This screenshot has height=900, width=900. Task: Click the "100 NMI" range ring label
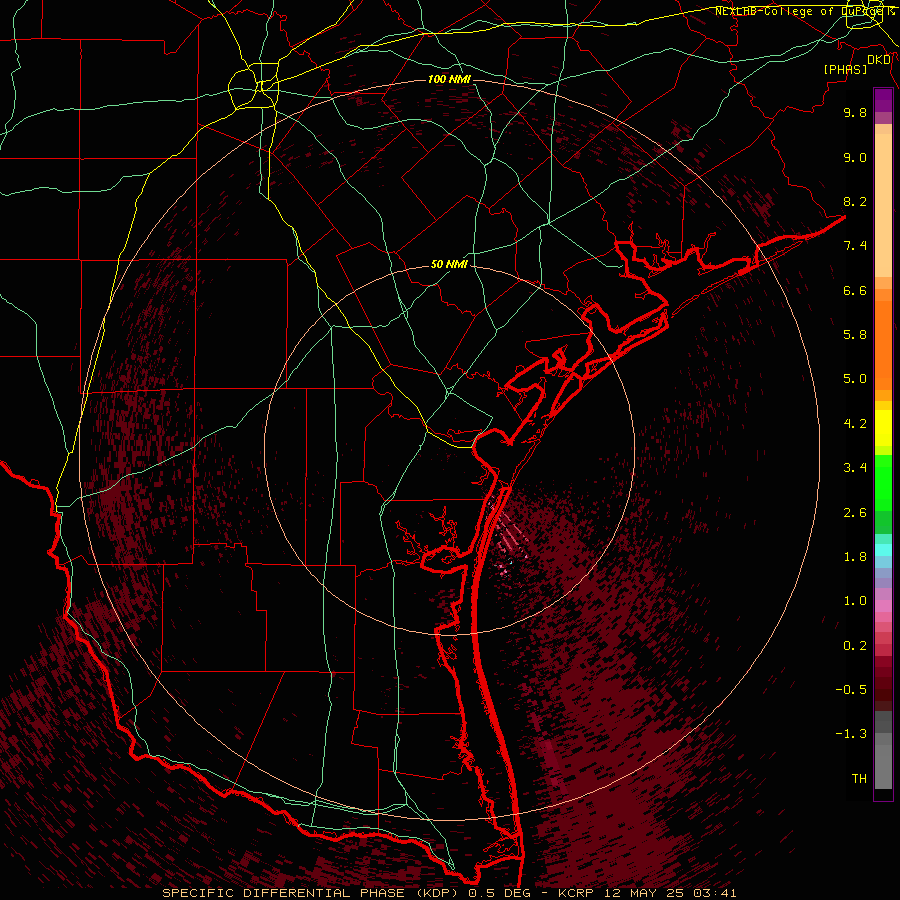tap(449, 79)
